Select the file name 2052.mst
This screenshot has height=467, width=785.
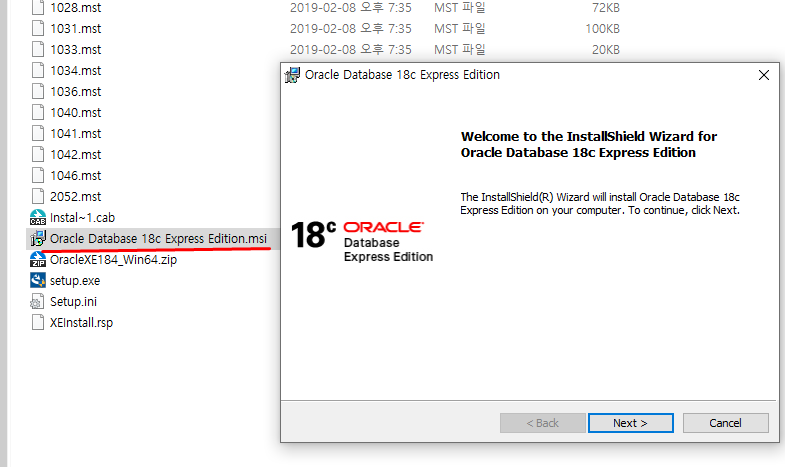click(x=76, y=197)
